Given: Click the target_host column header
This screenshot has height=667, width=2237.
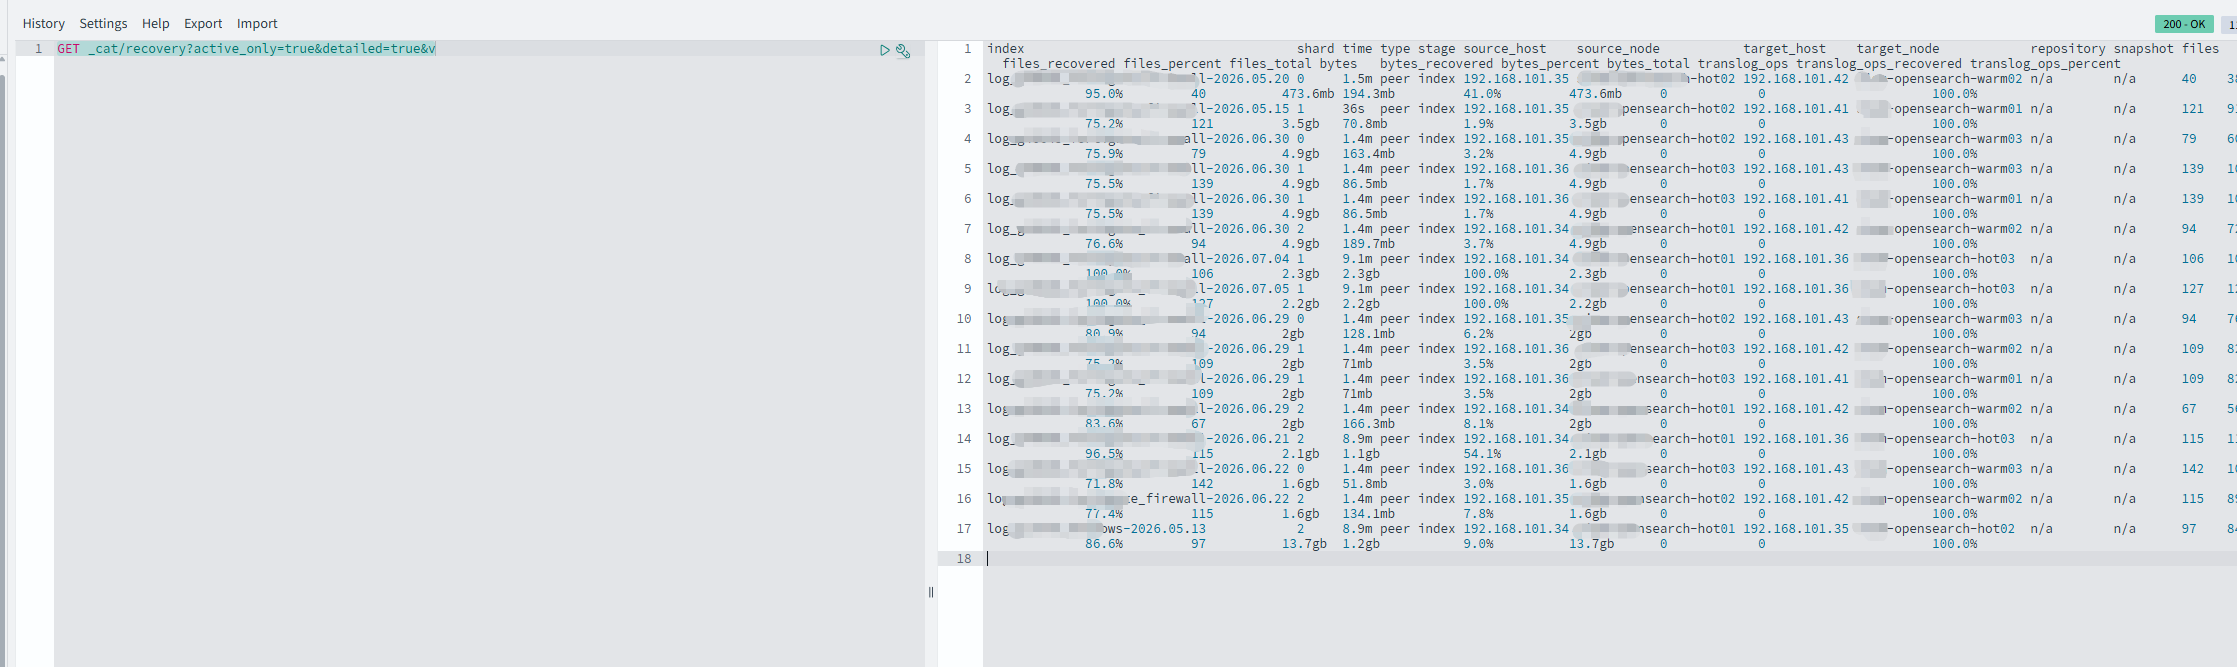Looking at the screenshot, I should (1785, 48).
